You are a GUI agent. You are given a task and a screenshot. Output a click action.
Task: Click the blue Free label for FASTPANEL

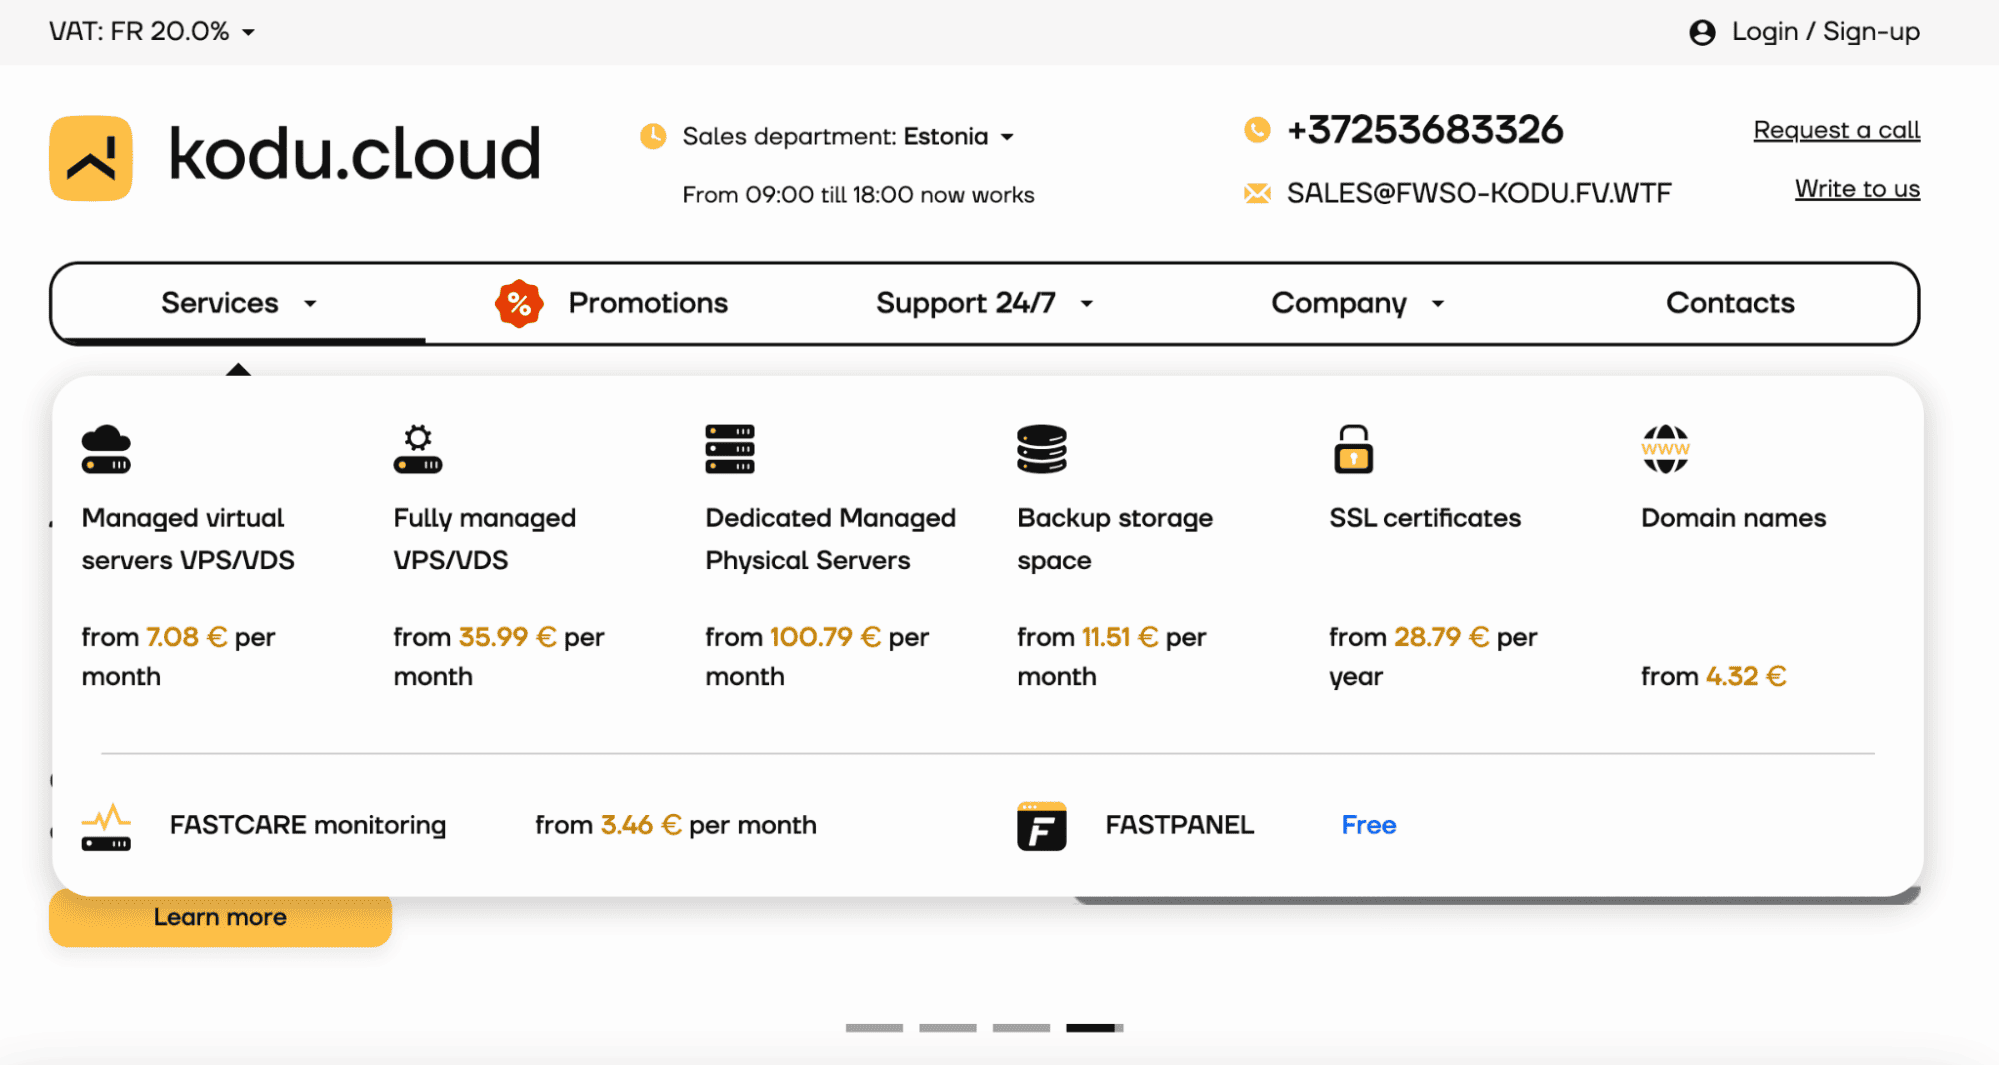[1369, 825]
